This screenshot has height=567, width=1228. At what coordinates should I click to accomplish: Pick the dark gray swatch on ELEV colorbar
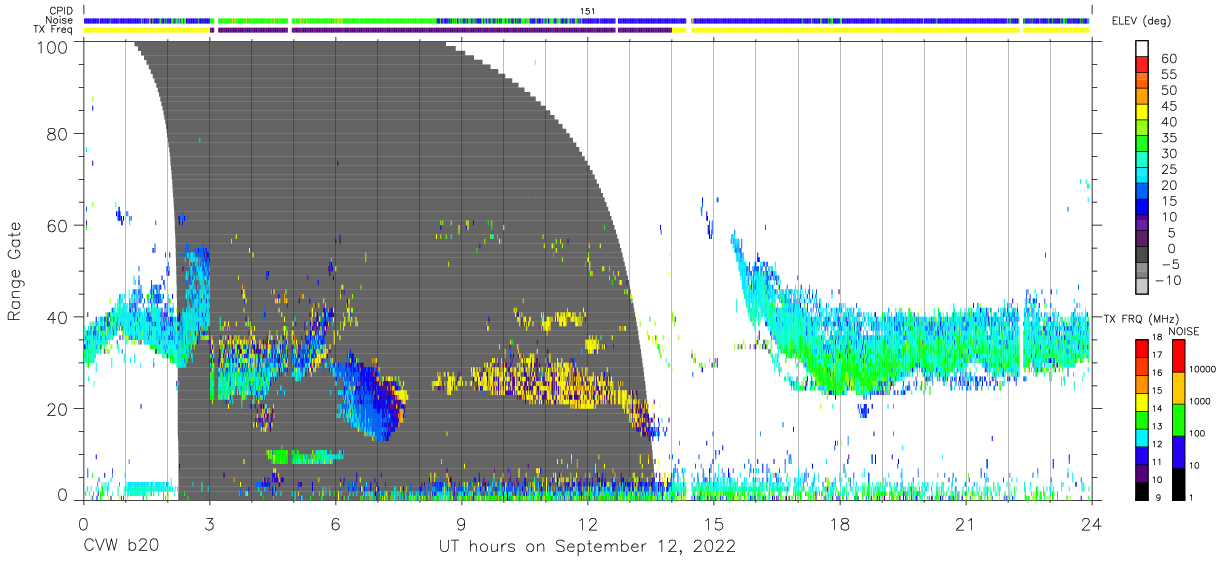click(x=1142, y=254)
